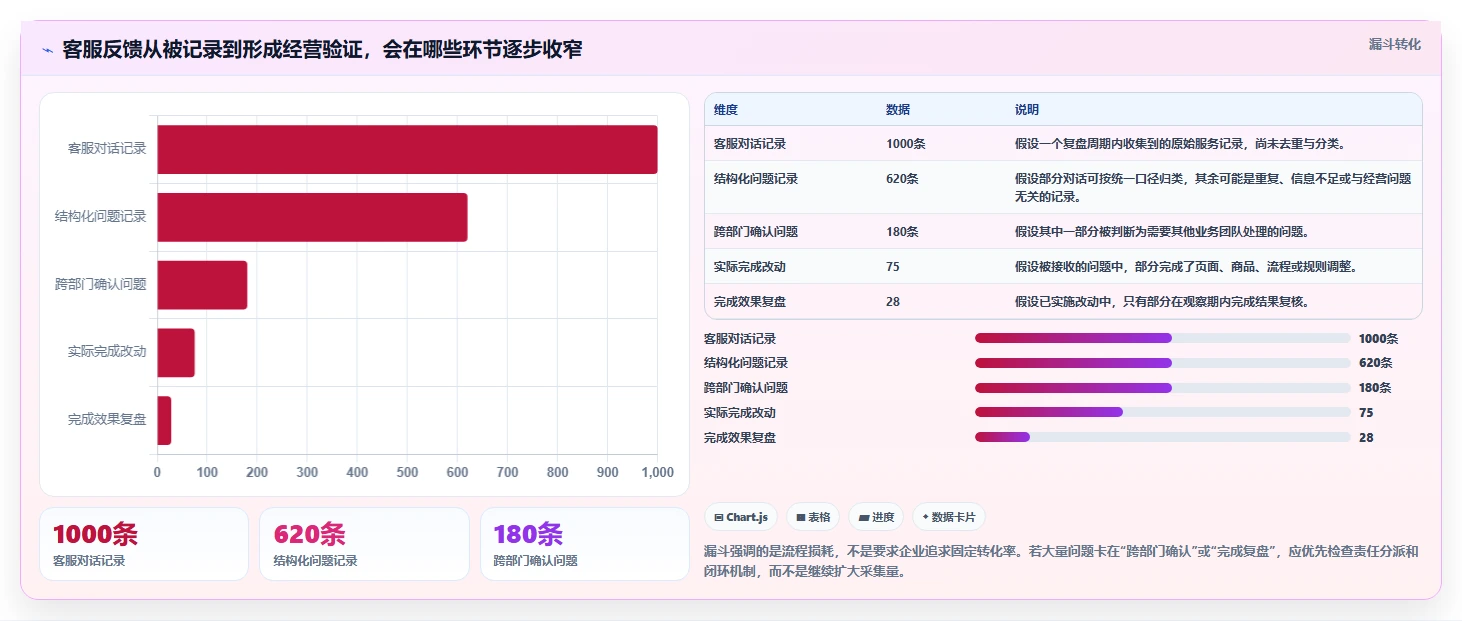The image size is (1462, 621).
Task: Click the 180条 table cell
Action: pyautogui.click(x=902, y=232)
